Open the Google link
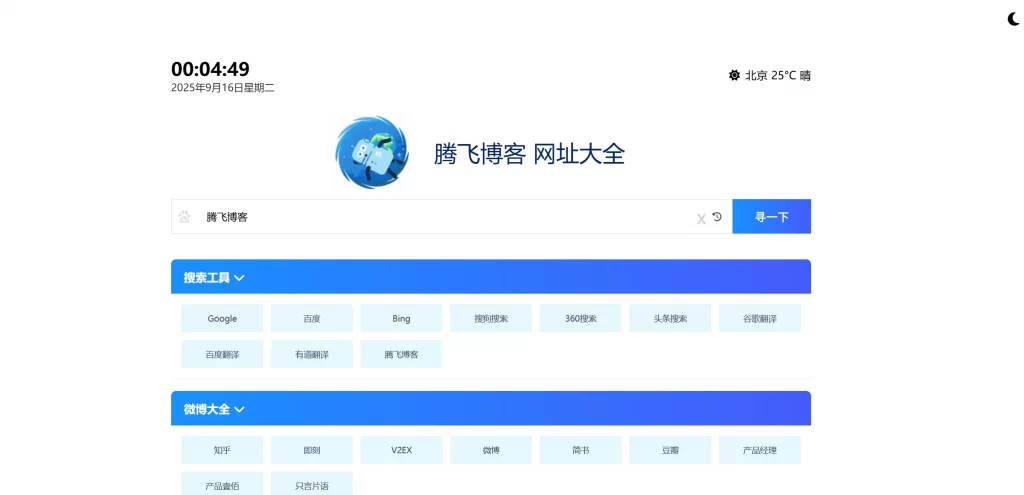This screenshot has width=1024, height=495. click(x=222, y=319)
